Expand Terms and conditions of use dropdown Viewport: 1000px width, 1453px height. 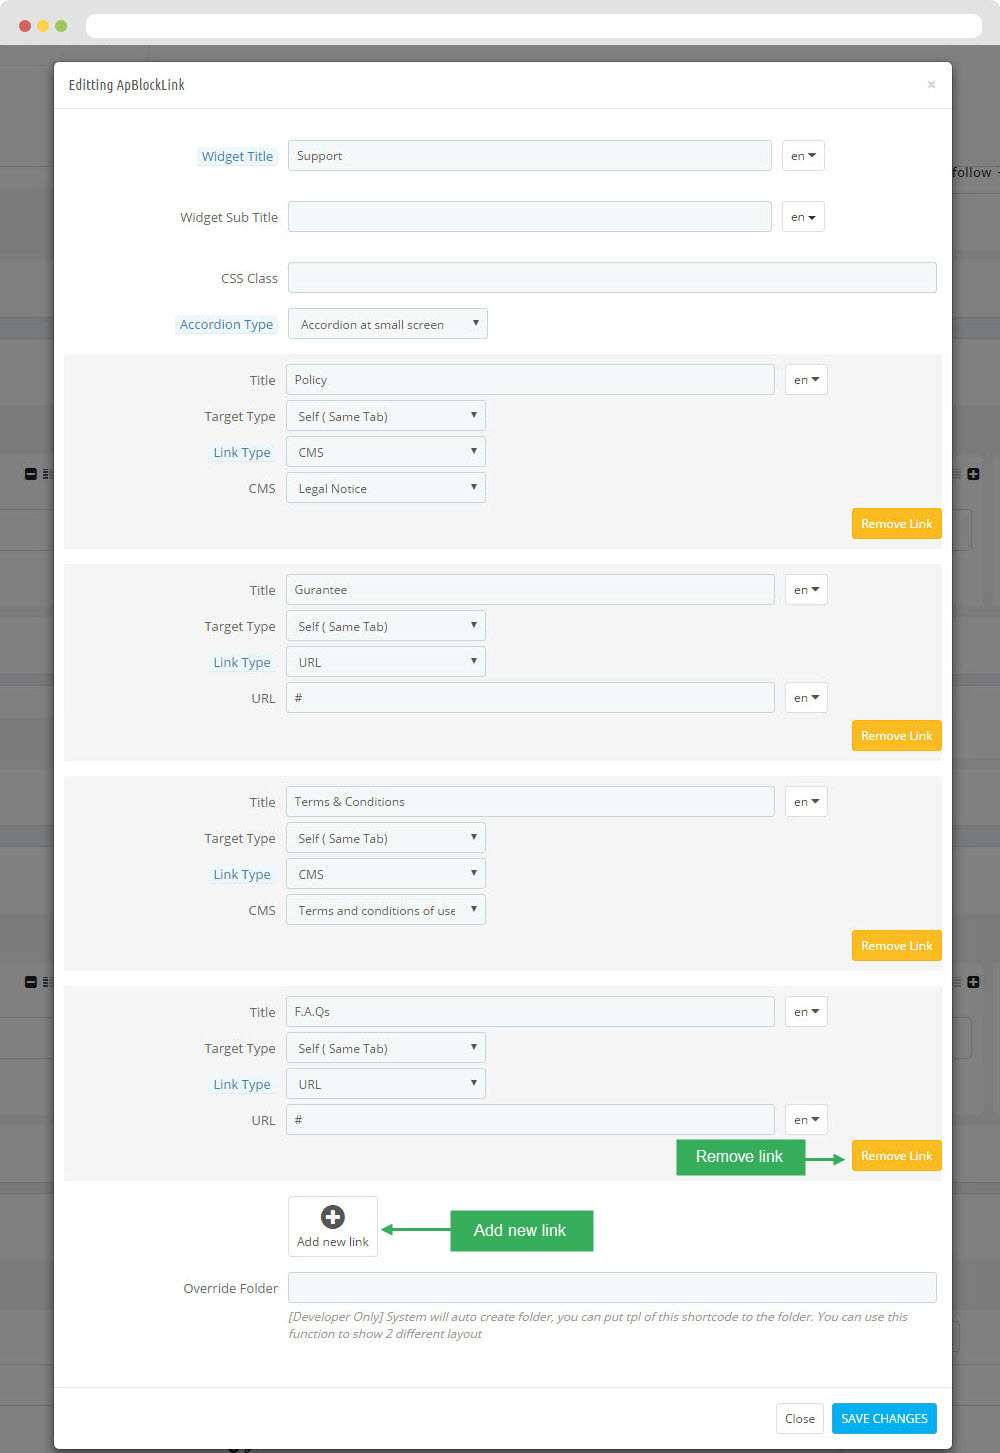[x=385, y=910]
